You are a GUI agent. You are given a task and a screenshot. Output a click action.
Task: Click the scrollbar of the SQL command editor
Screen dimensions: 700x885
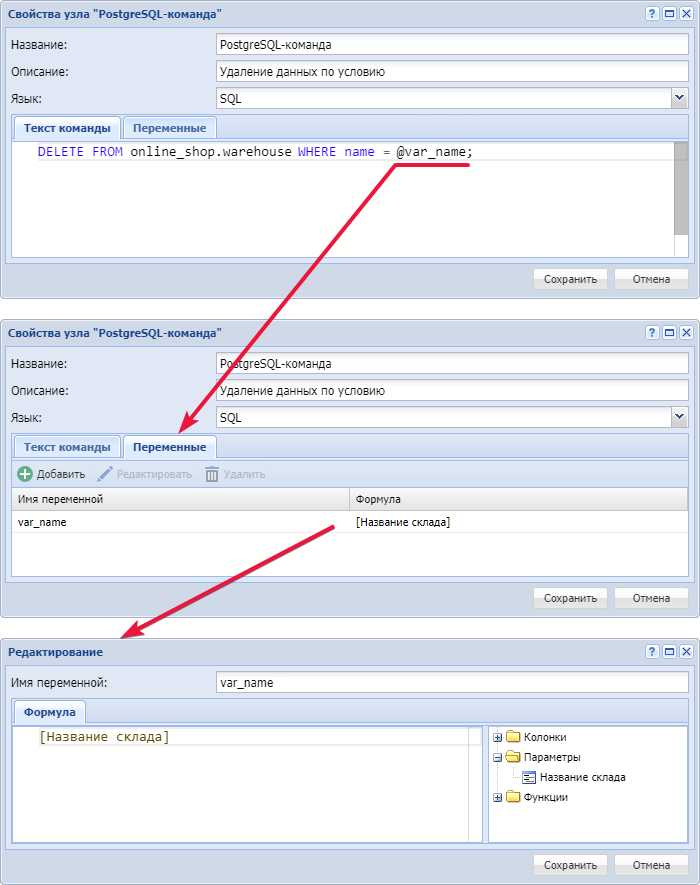[x=681, y=198]
